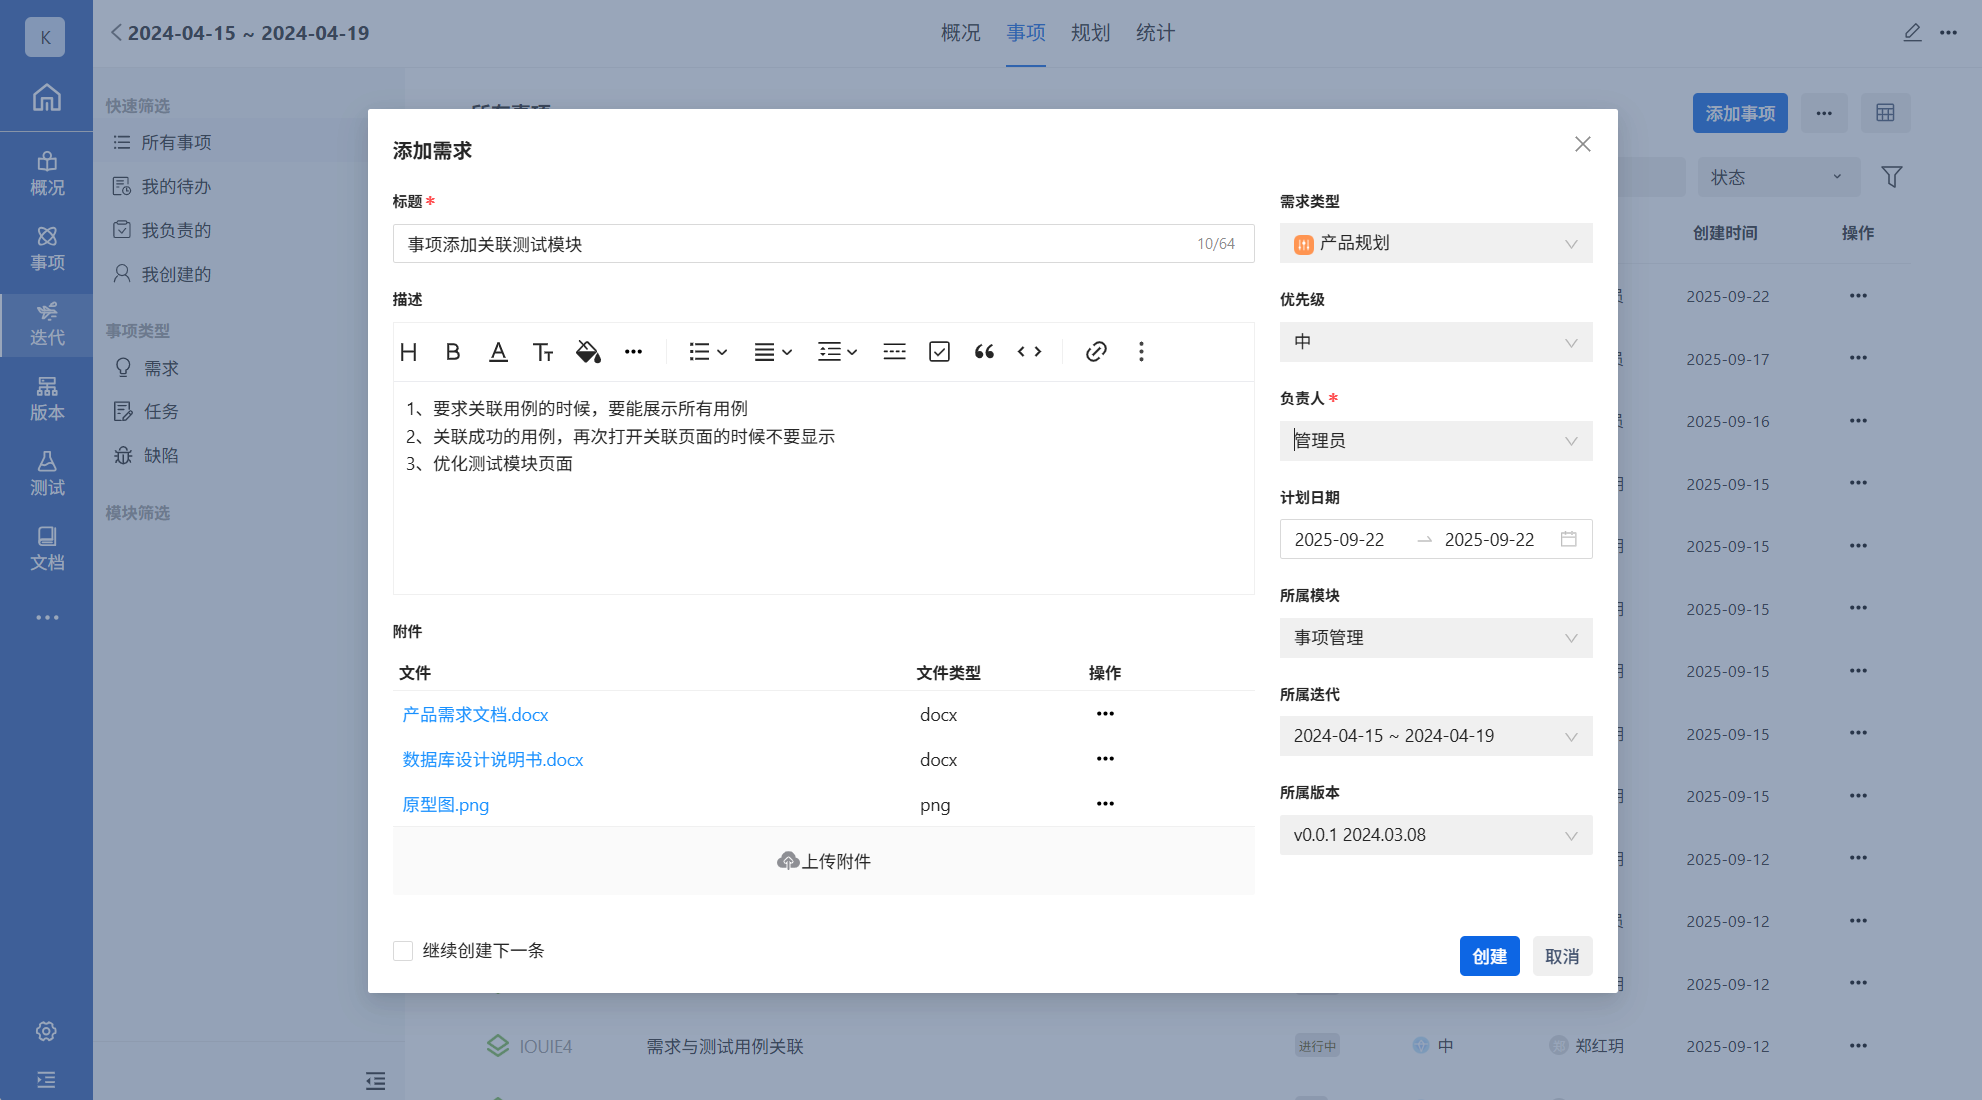Open the 所属模块 module selector
This screenshot has height=1100, width=1982.
(1435, 638)
